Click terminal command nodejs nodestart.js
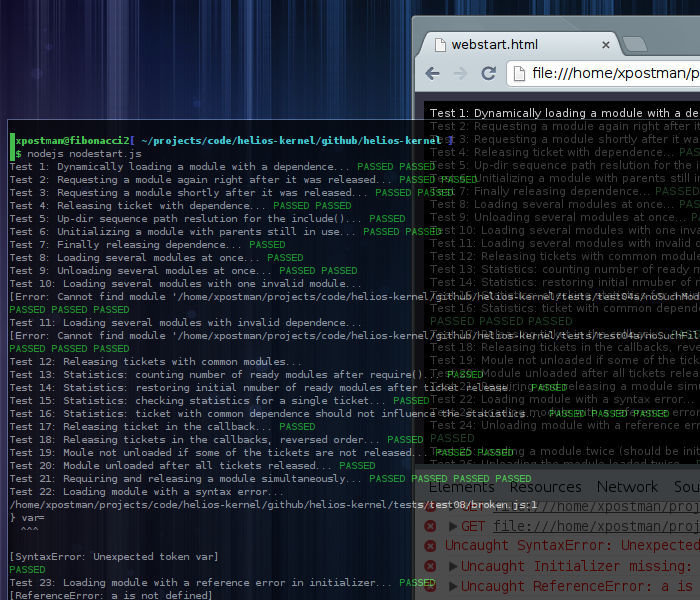 click(84, 154)
